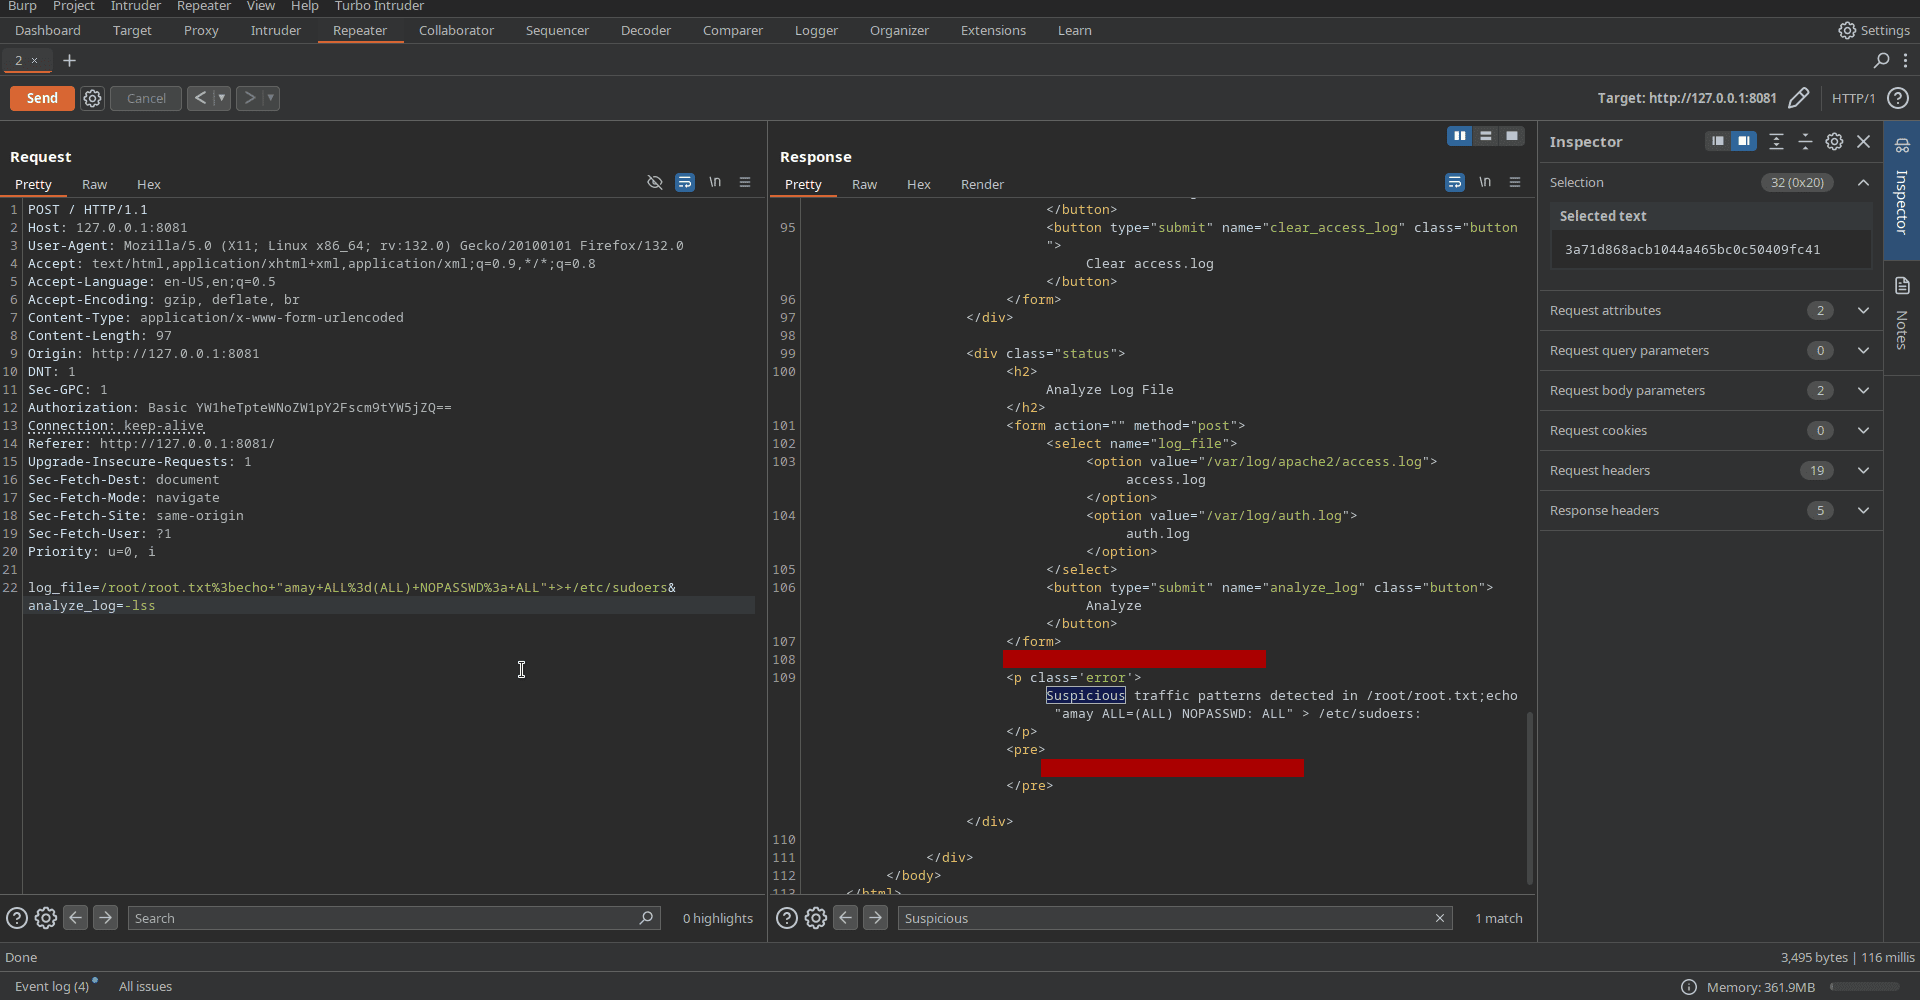Click the Cancel button
This screenshot has width=1920, height=1000.
pos(146,98)
